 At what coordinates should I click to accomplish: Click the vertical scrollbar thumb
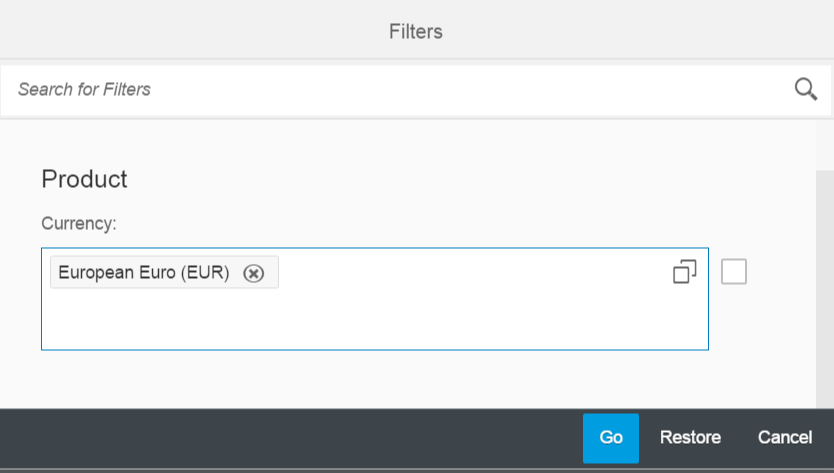[x=825, y=289]
